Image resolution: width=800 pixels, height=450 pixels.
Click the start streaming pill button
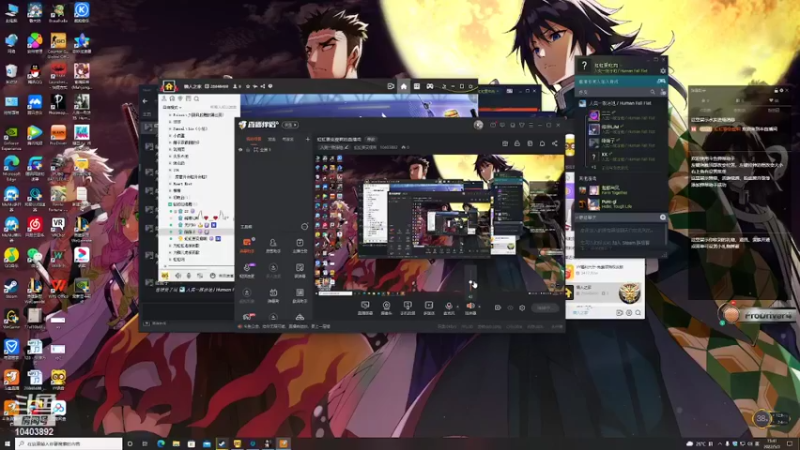coord(545,308)
